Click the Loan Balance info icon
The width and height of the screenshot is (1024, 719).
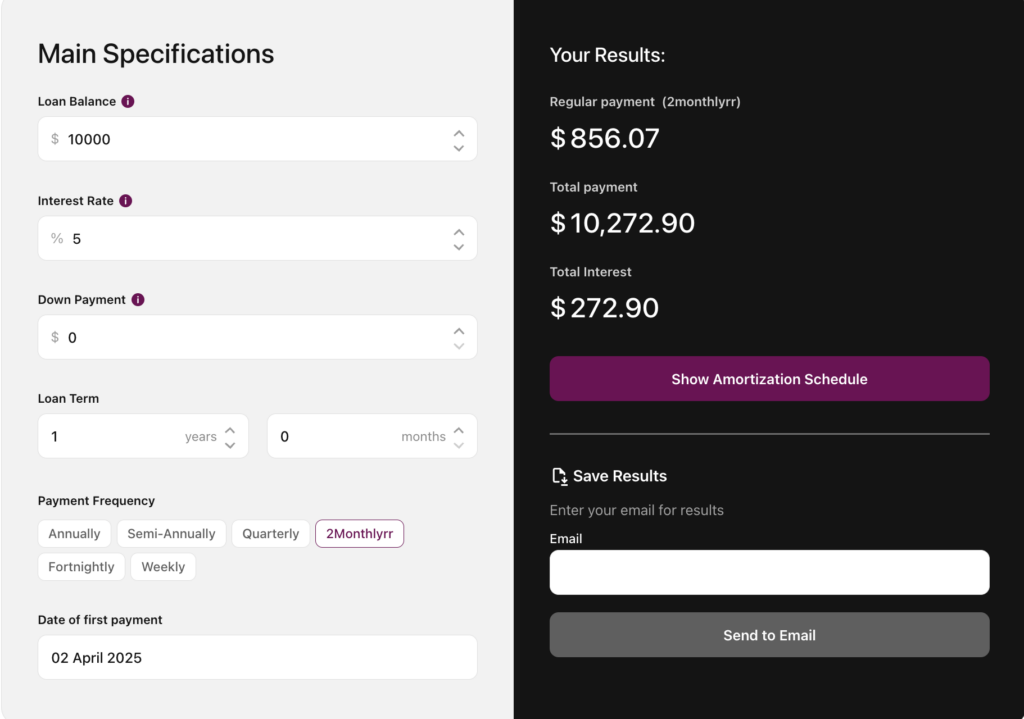click(128, 102)
